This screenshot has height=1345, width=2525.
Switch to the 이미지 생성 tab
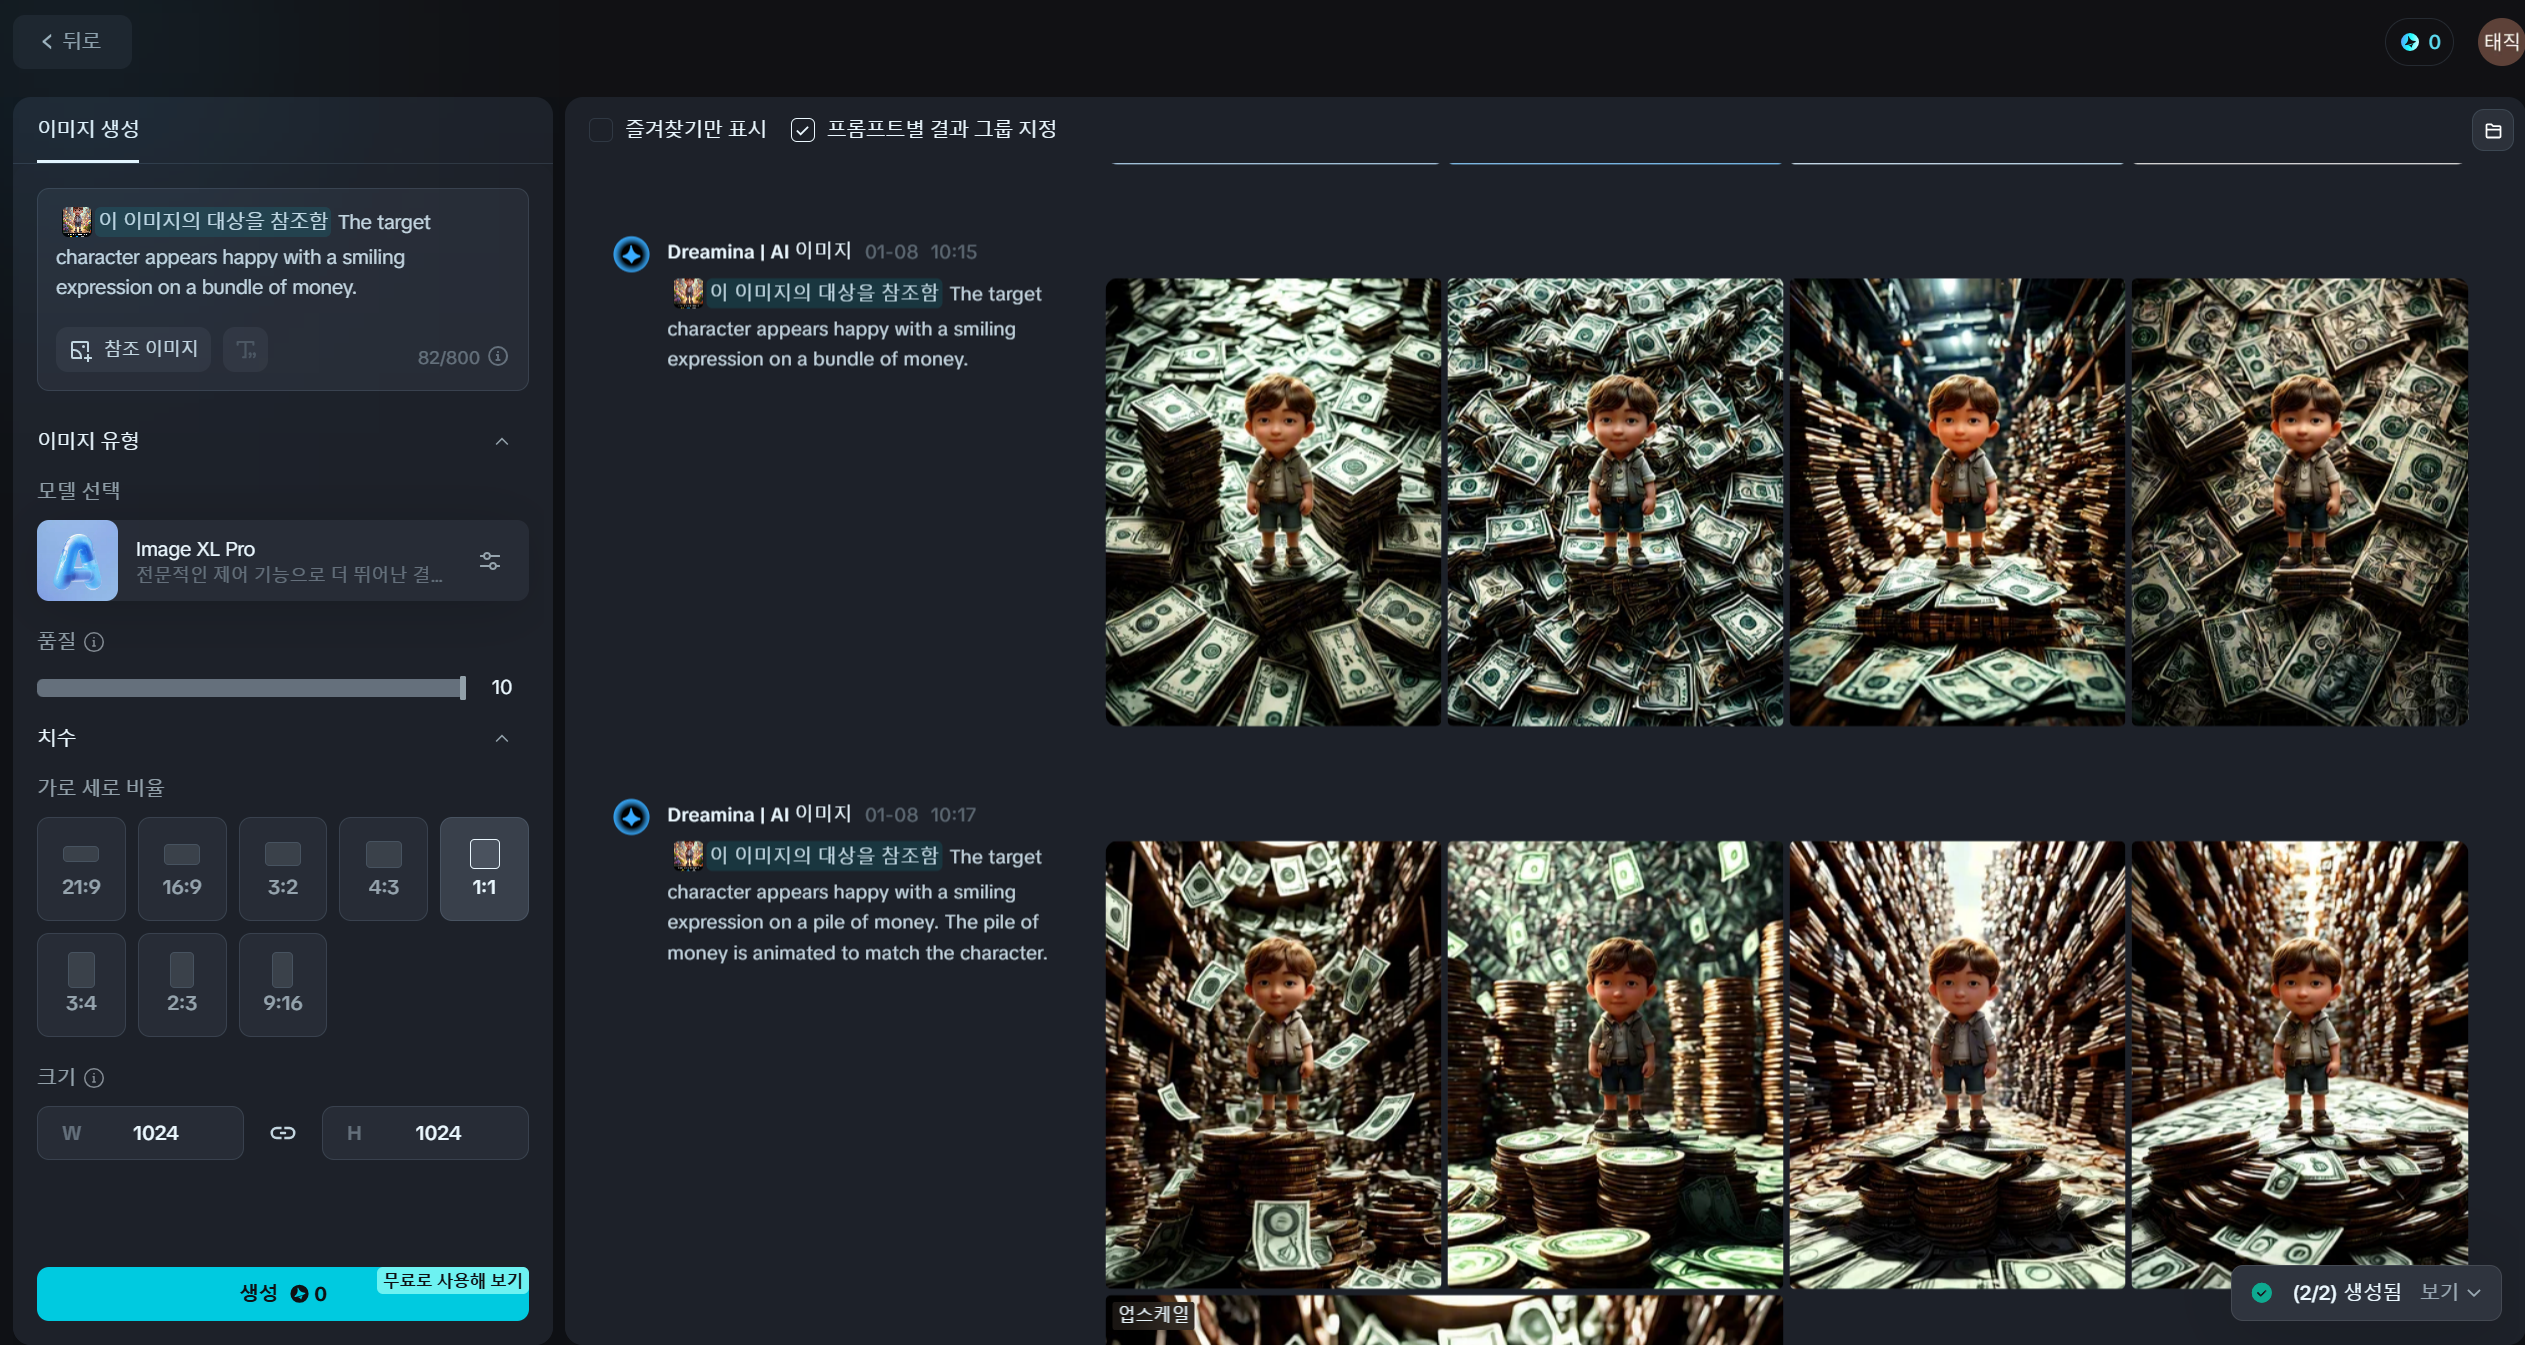click(x=88, y=129)
